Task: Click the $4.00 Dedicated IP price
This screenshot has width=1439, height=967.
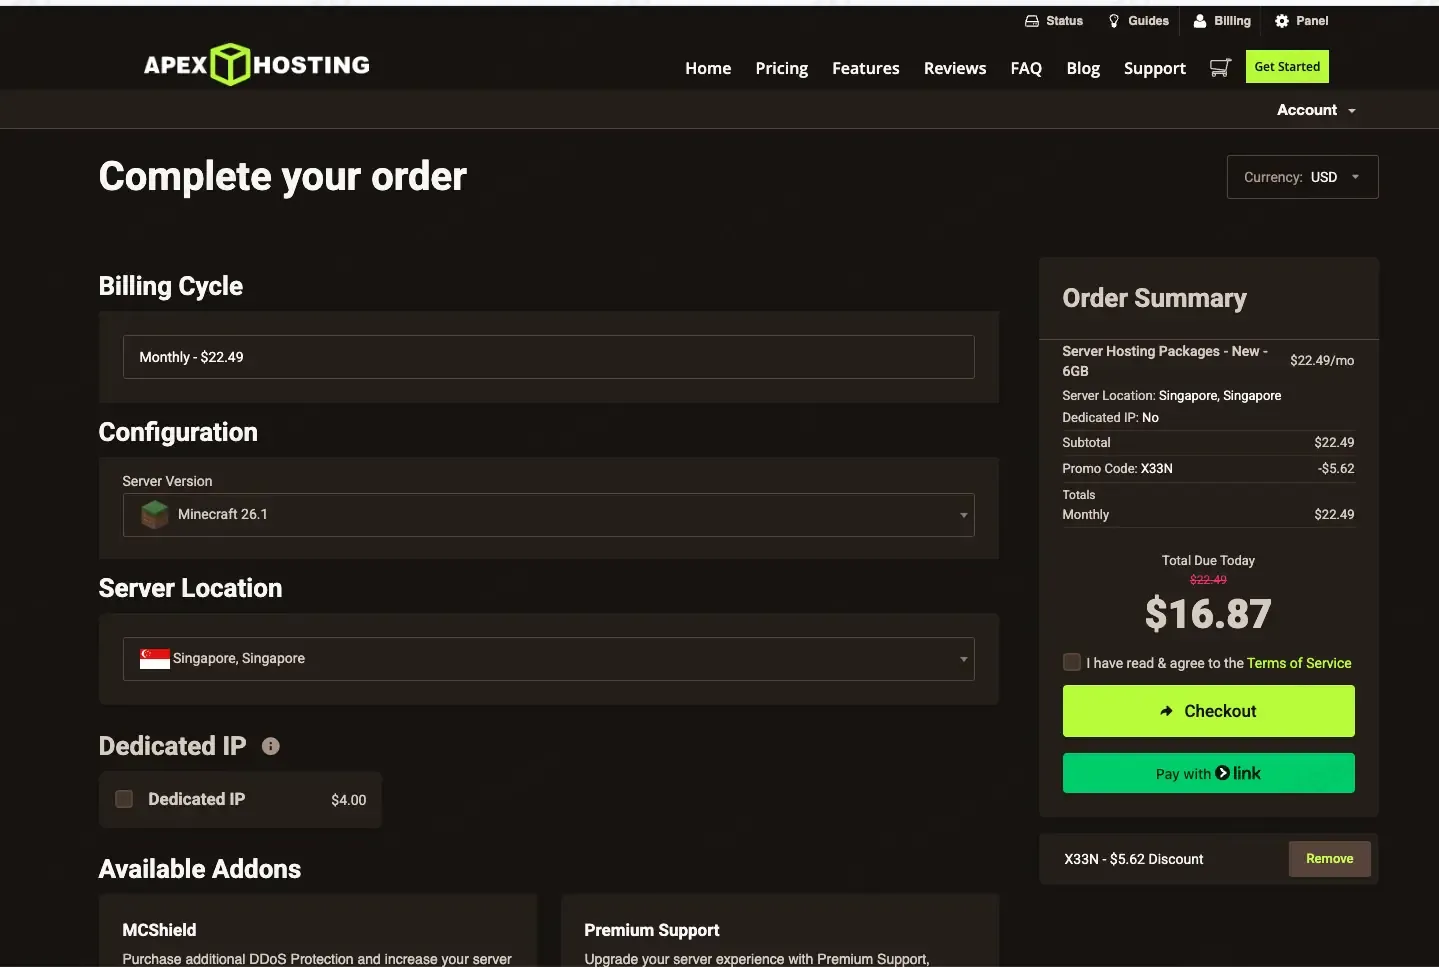Action: click(348, 800)
